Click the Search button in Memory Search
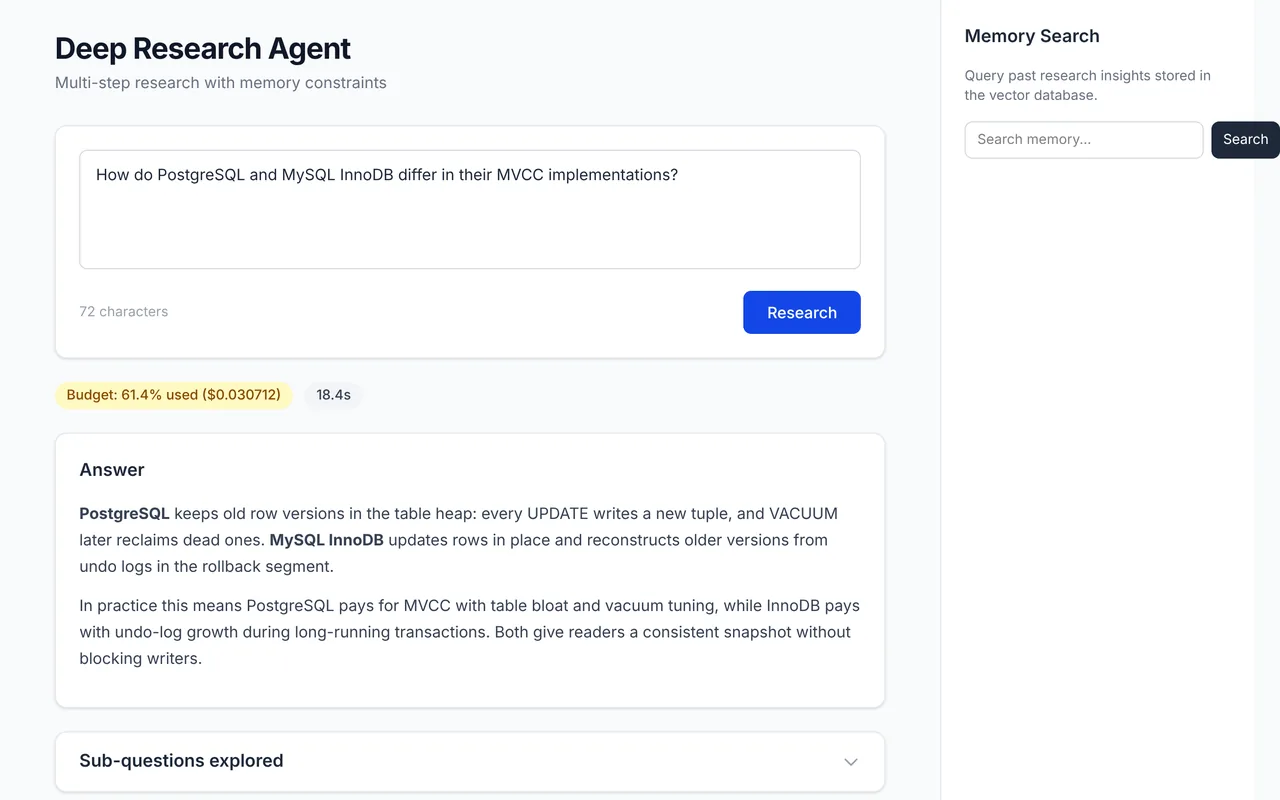The width and height of the screenshot is (1280, 800). tap(1245, 140)
